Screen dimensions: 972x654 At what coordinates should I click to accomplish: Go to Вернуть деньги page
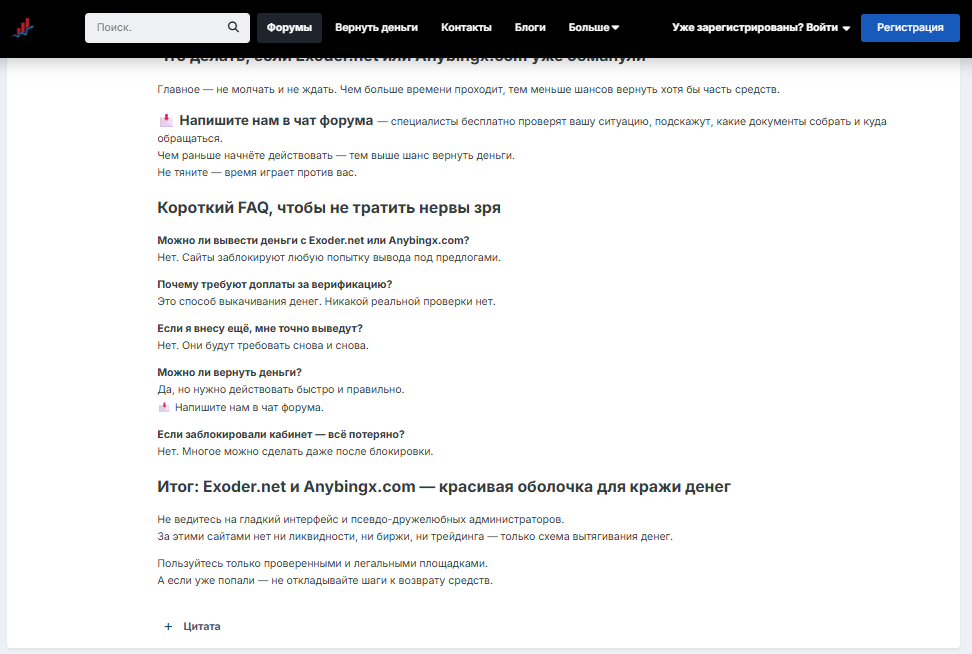tap(376, 28)
